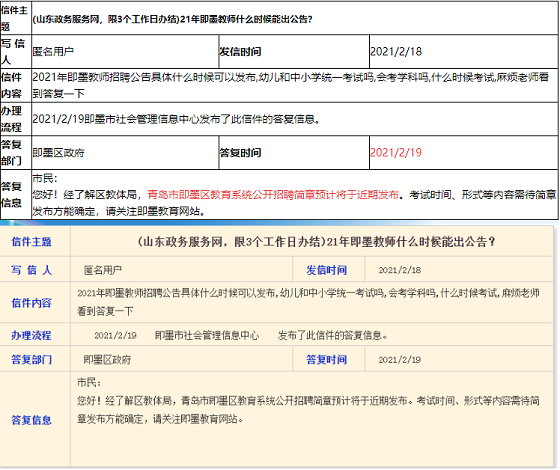Select the 2021/2/18 send date in top table
Screen dimensions: 560x470
396,51
